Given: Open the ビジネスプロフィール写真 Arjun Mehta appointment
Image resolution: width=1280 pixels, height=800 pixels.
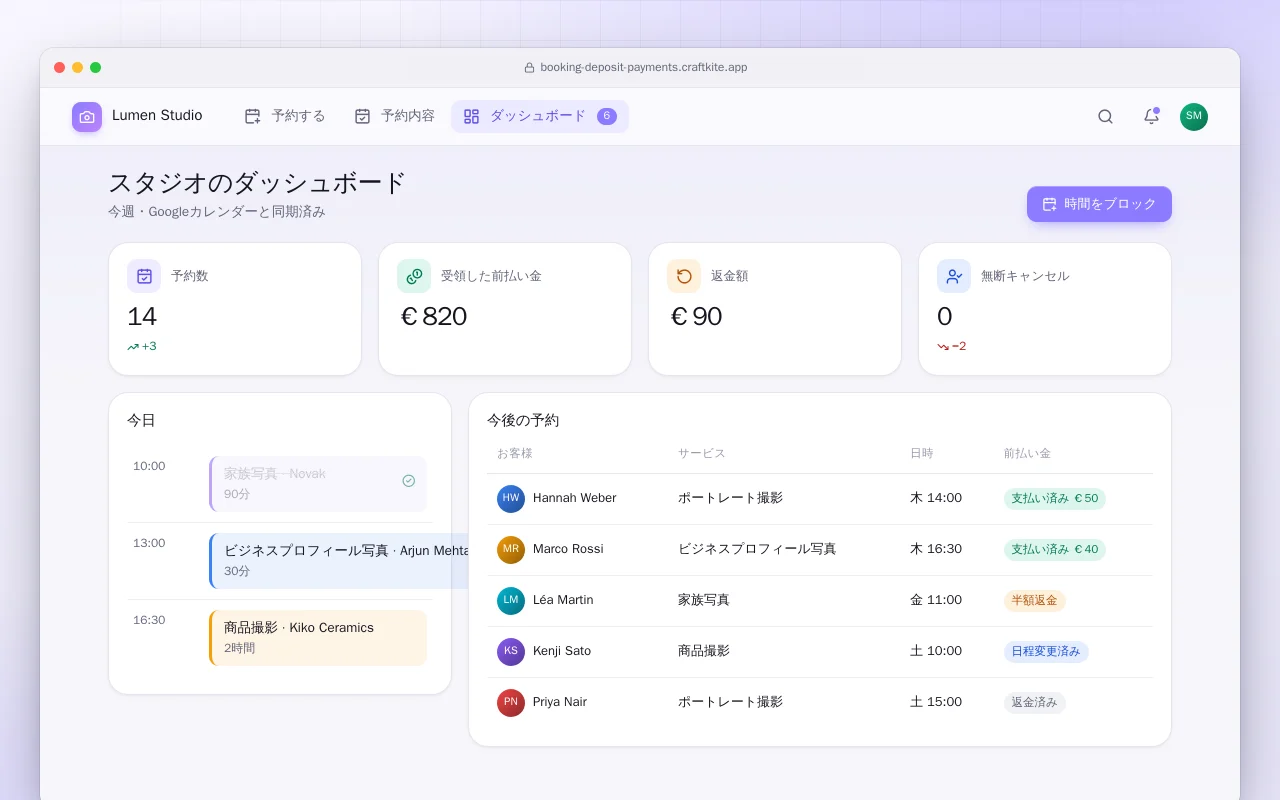Looking at the screenshot, I should 340,561.
